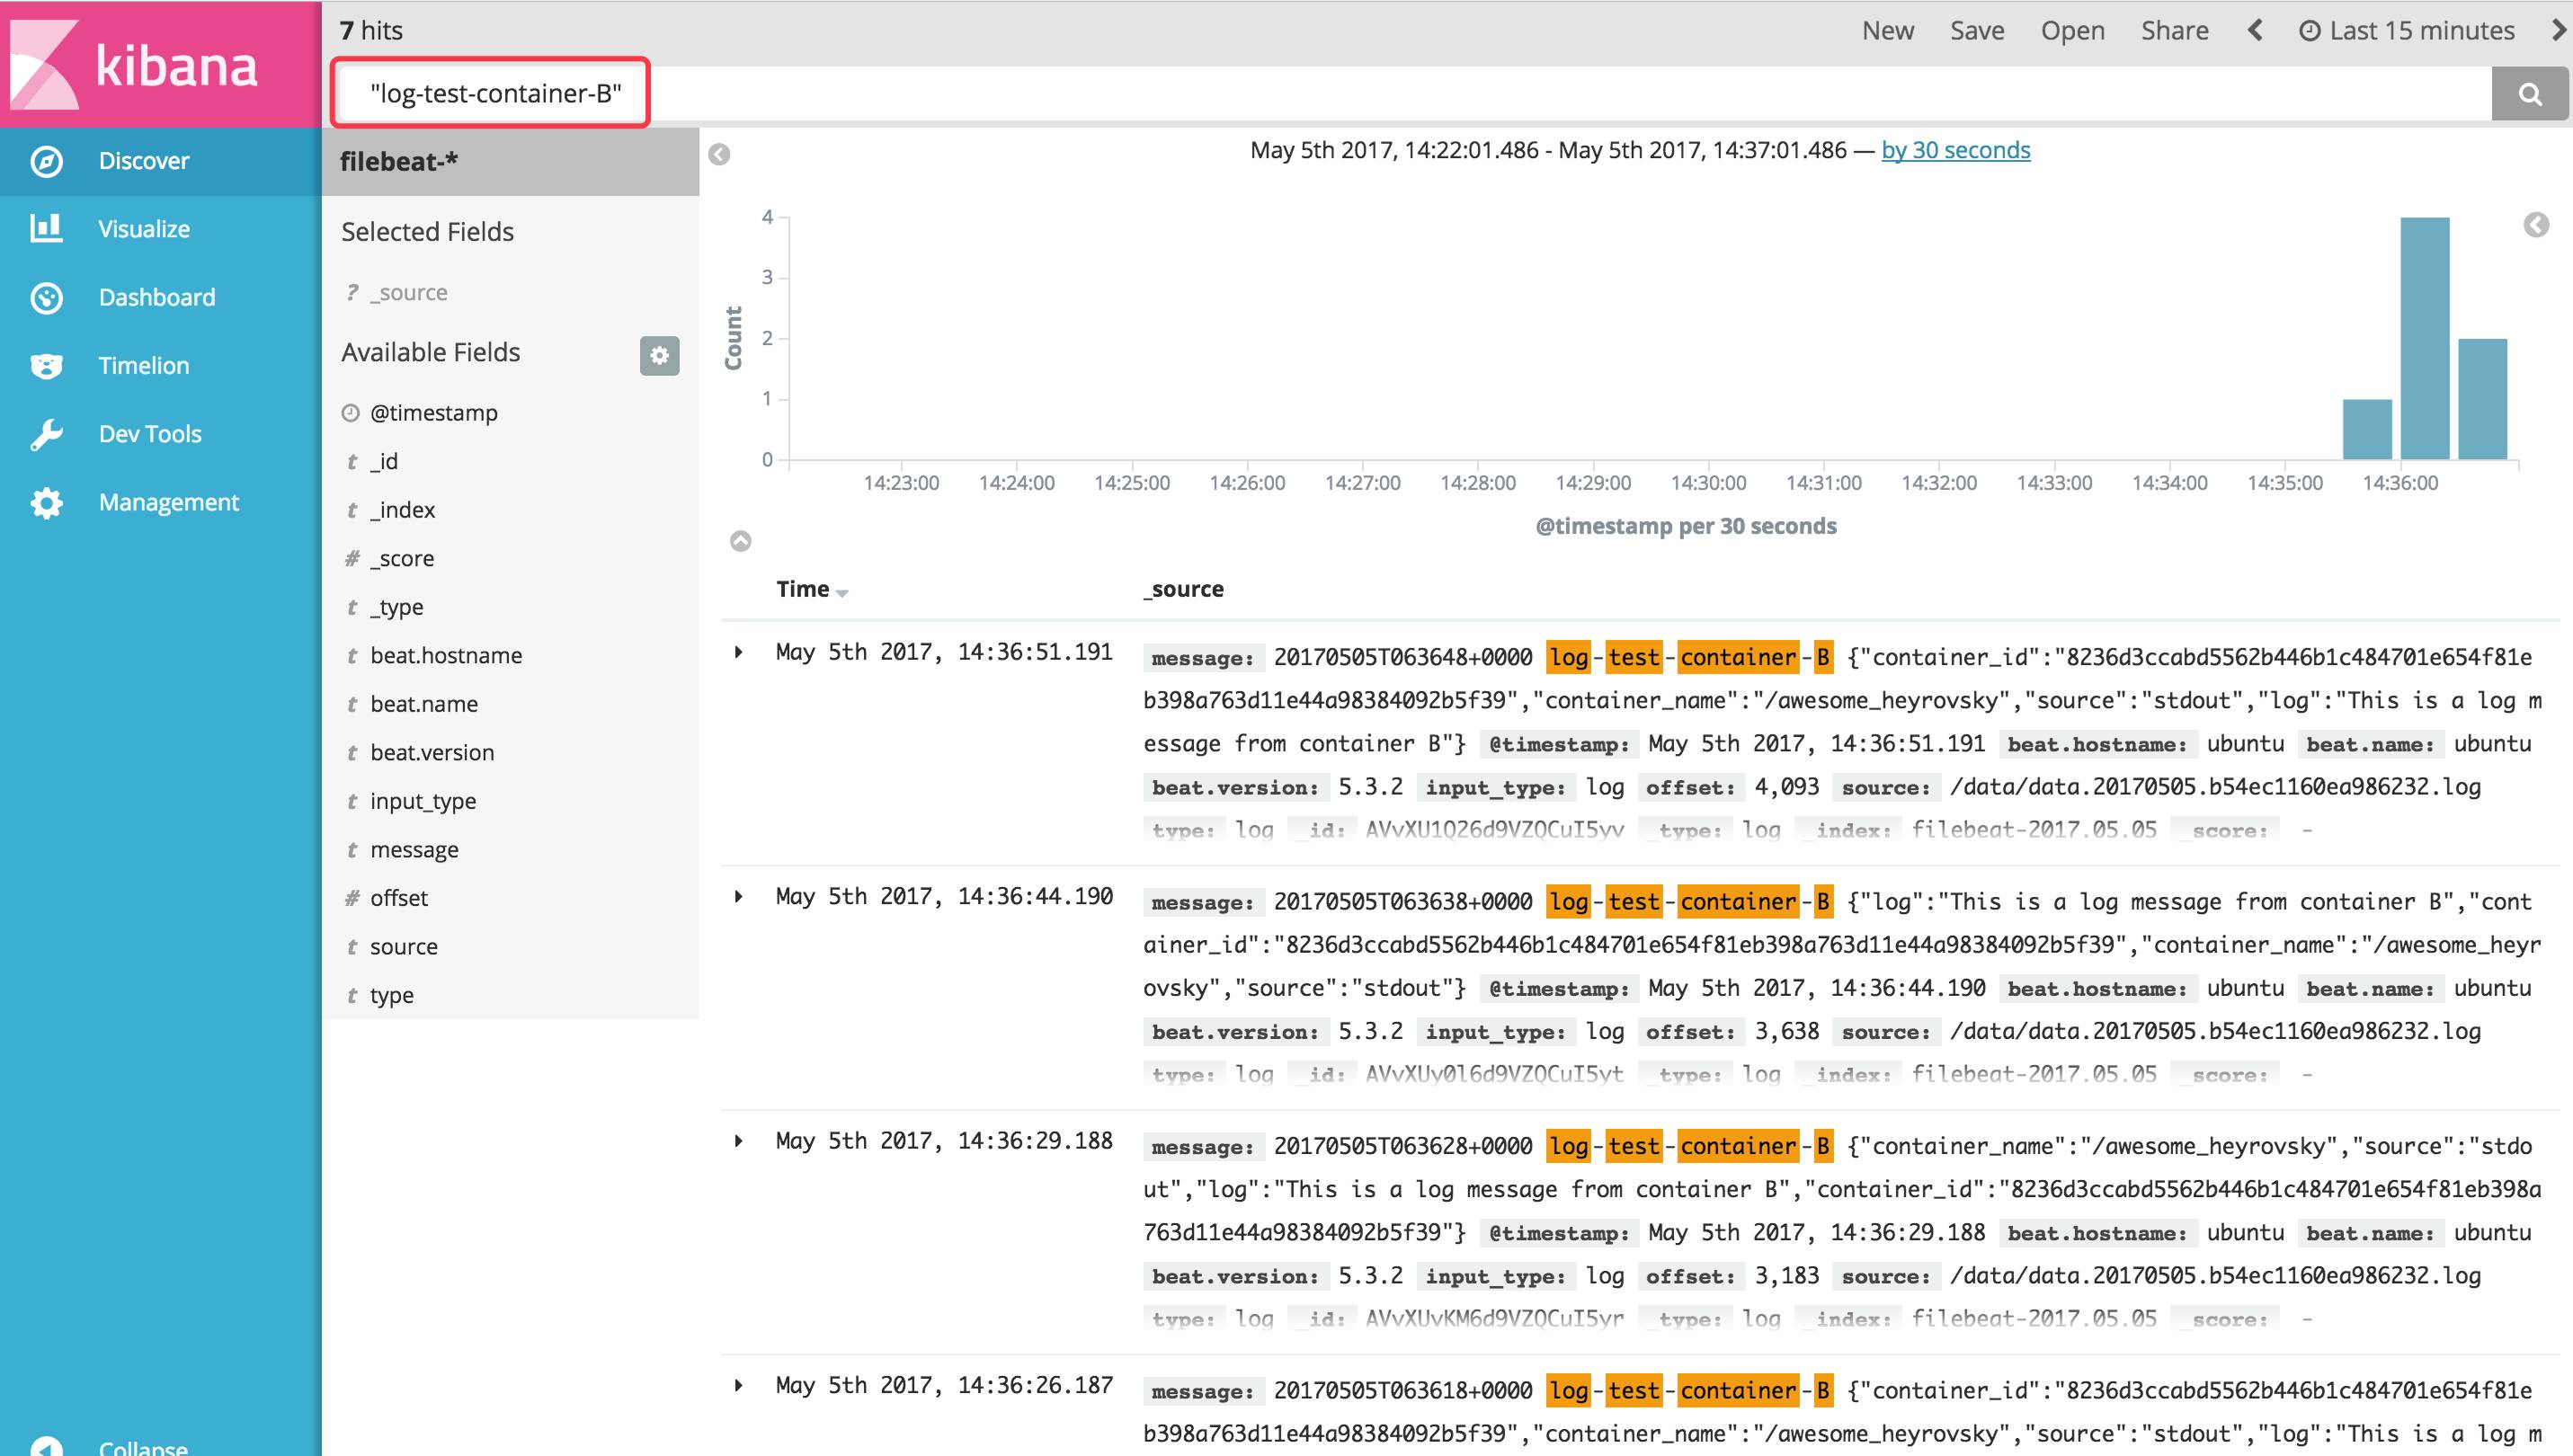Open the Discover section

(x=143, y=160)
